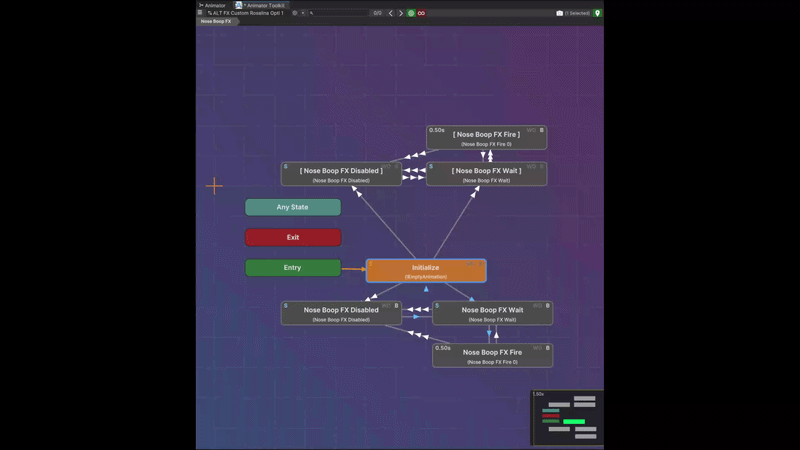Toggle the red infinity loop button
The width and height of the screenshot is (800, 450).
(421, 13)
